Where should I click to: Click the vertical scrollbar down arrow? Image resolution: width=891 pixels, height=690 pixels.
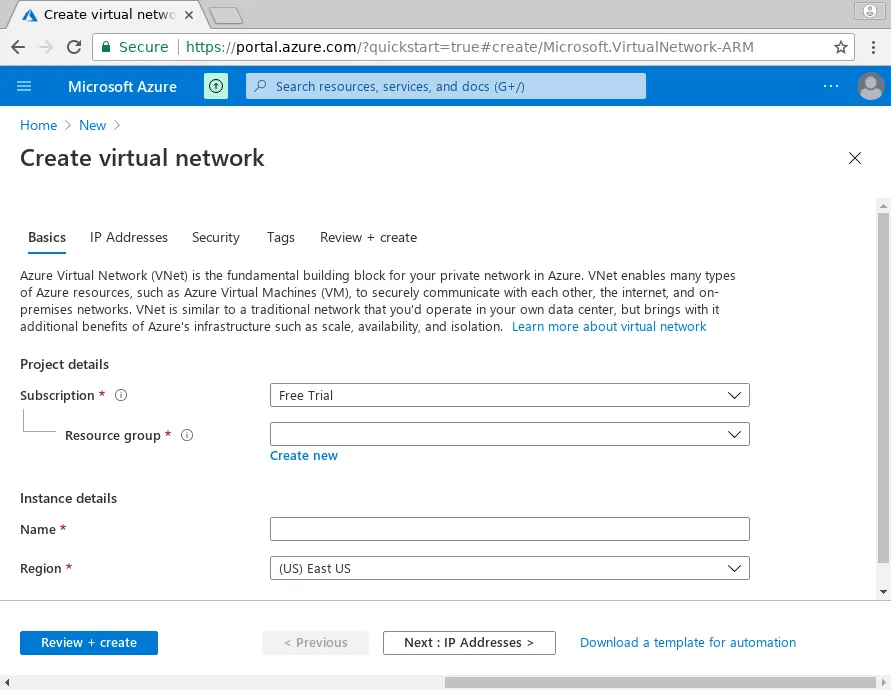(883, 592)
